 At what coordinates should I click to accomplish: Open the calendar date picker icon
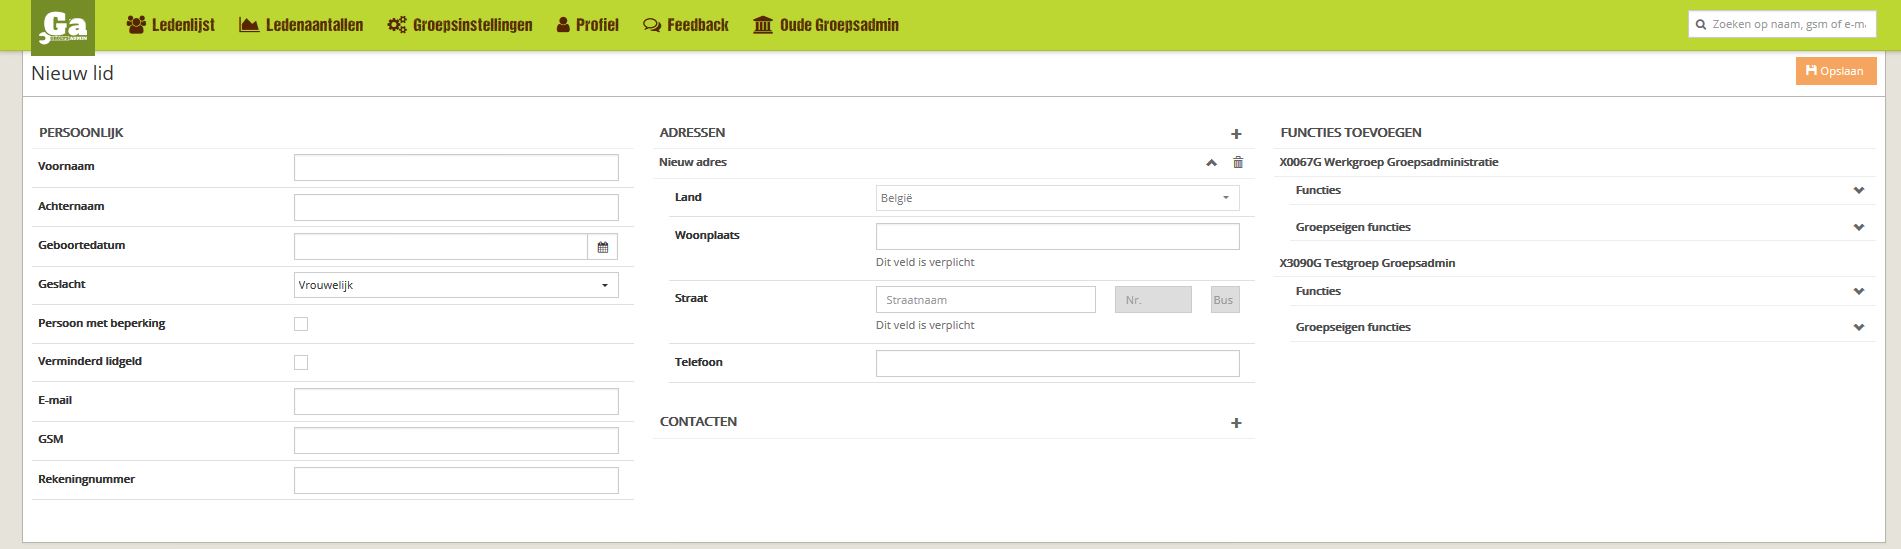pos(602,247)
